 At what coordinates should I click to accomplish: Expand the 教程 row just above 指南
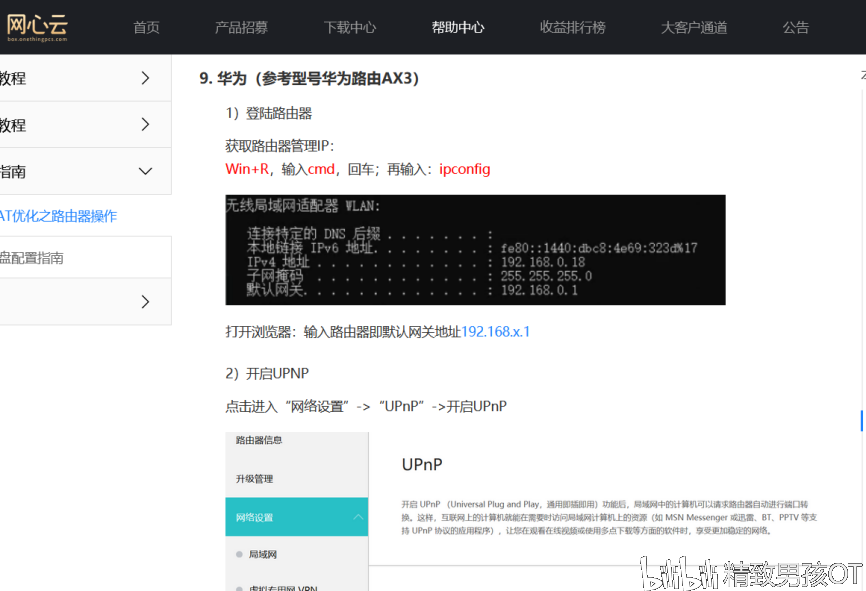tap(145, 124)
